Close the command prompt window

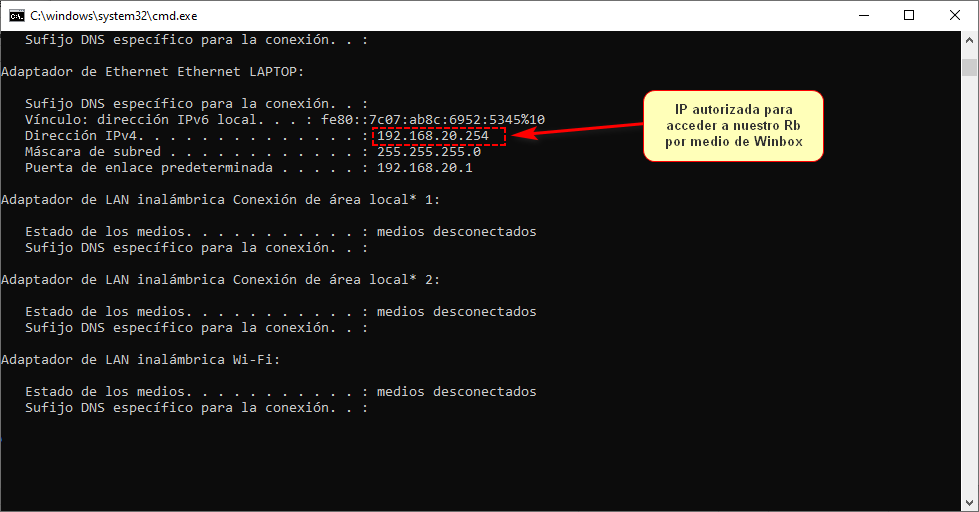point(954,15)
